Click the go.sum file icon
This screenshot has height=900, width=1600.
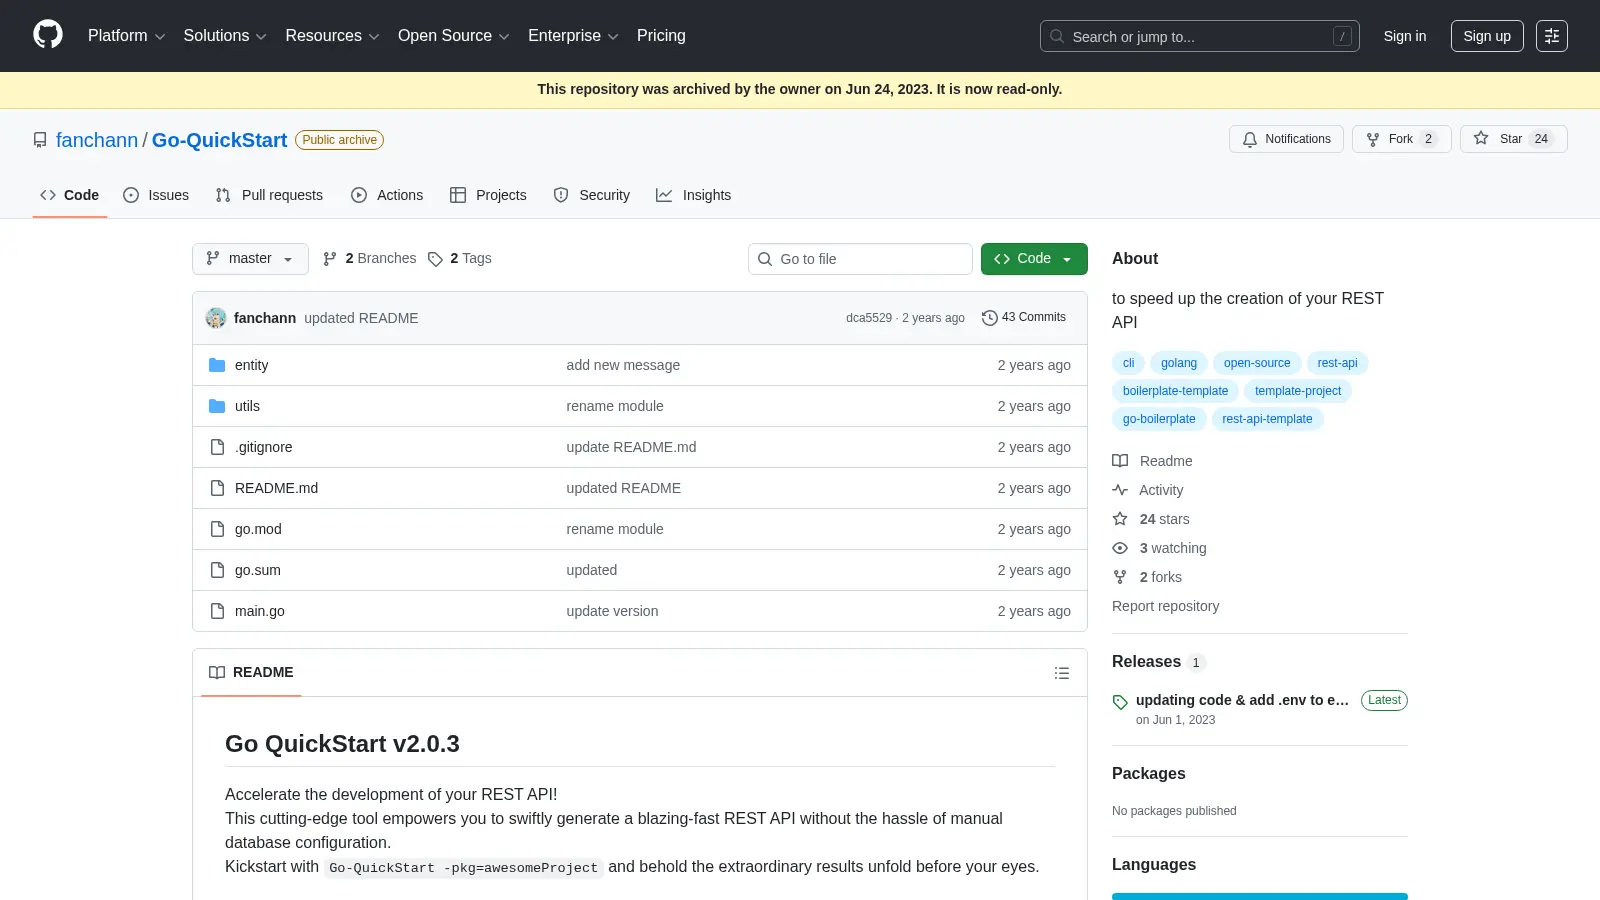pos(217,570)
